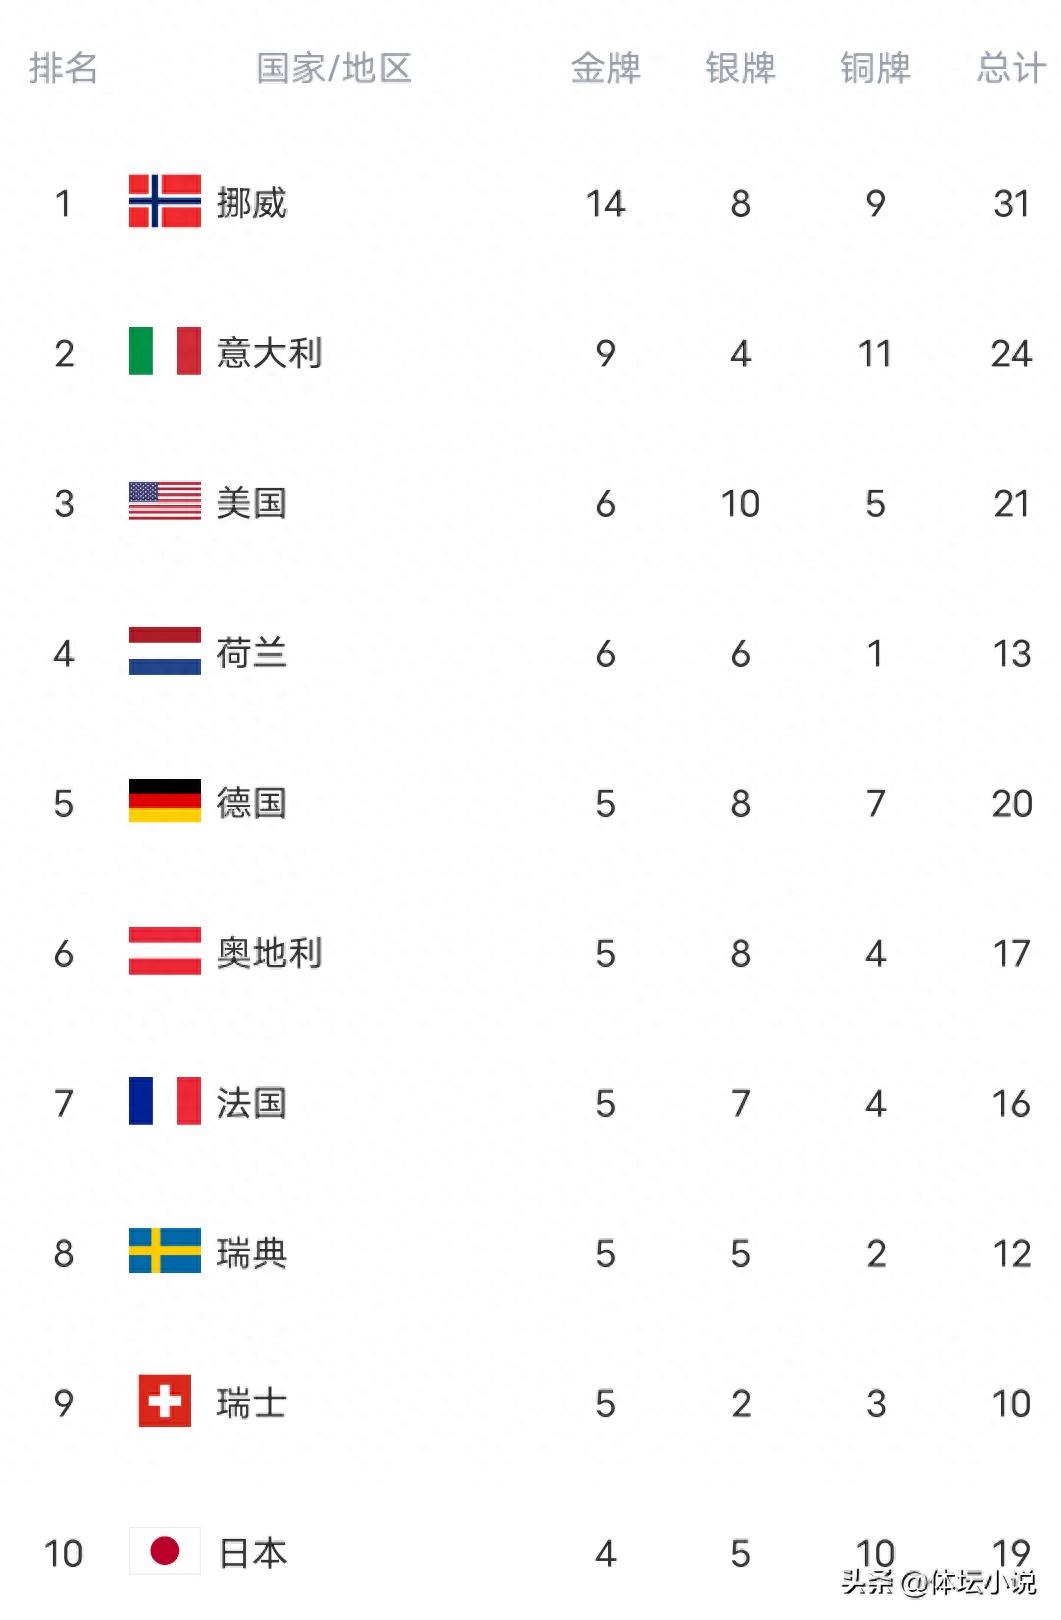Click the United States flag icon

tap(165, 502)
